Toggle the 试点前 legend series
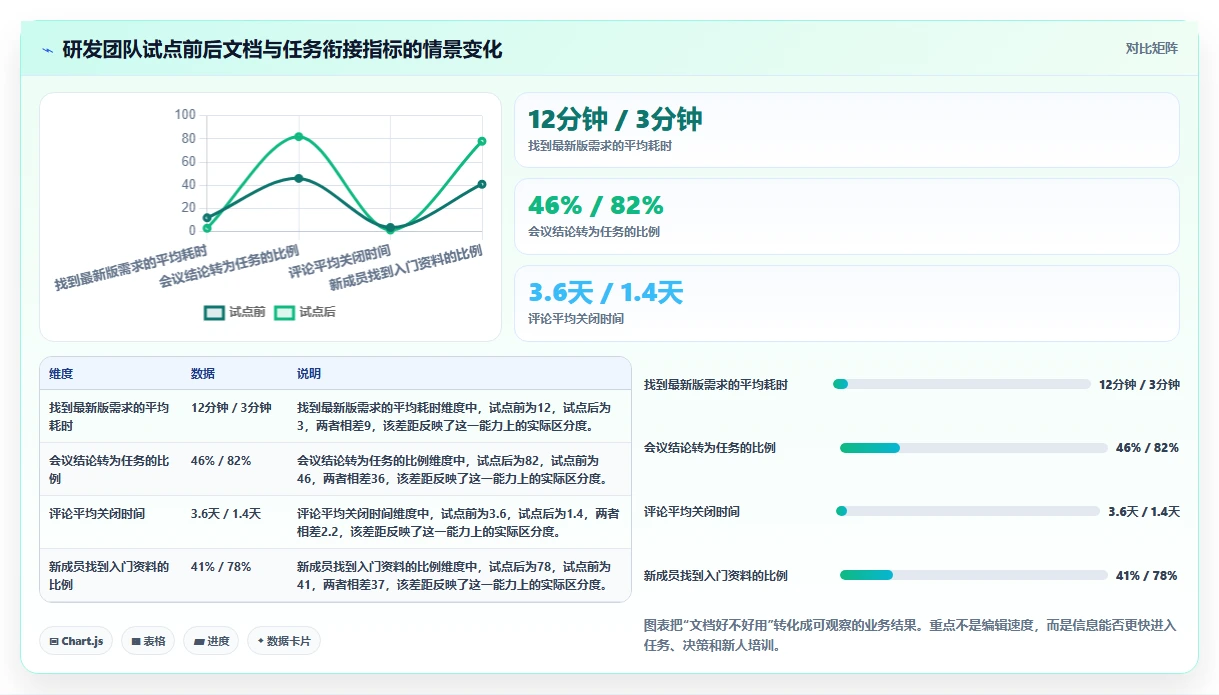 [235, 312]
